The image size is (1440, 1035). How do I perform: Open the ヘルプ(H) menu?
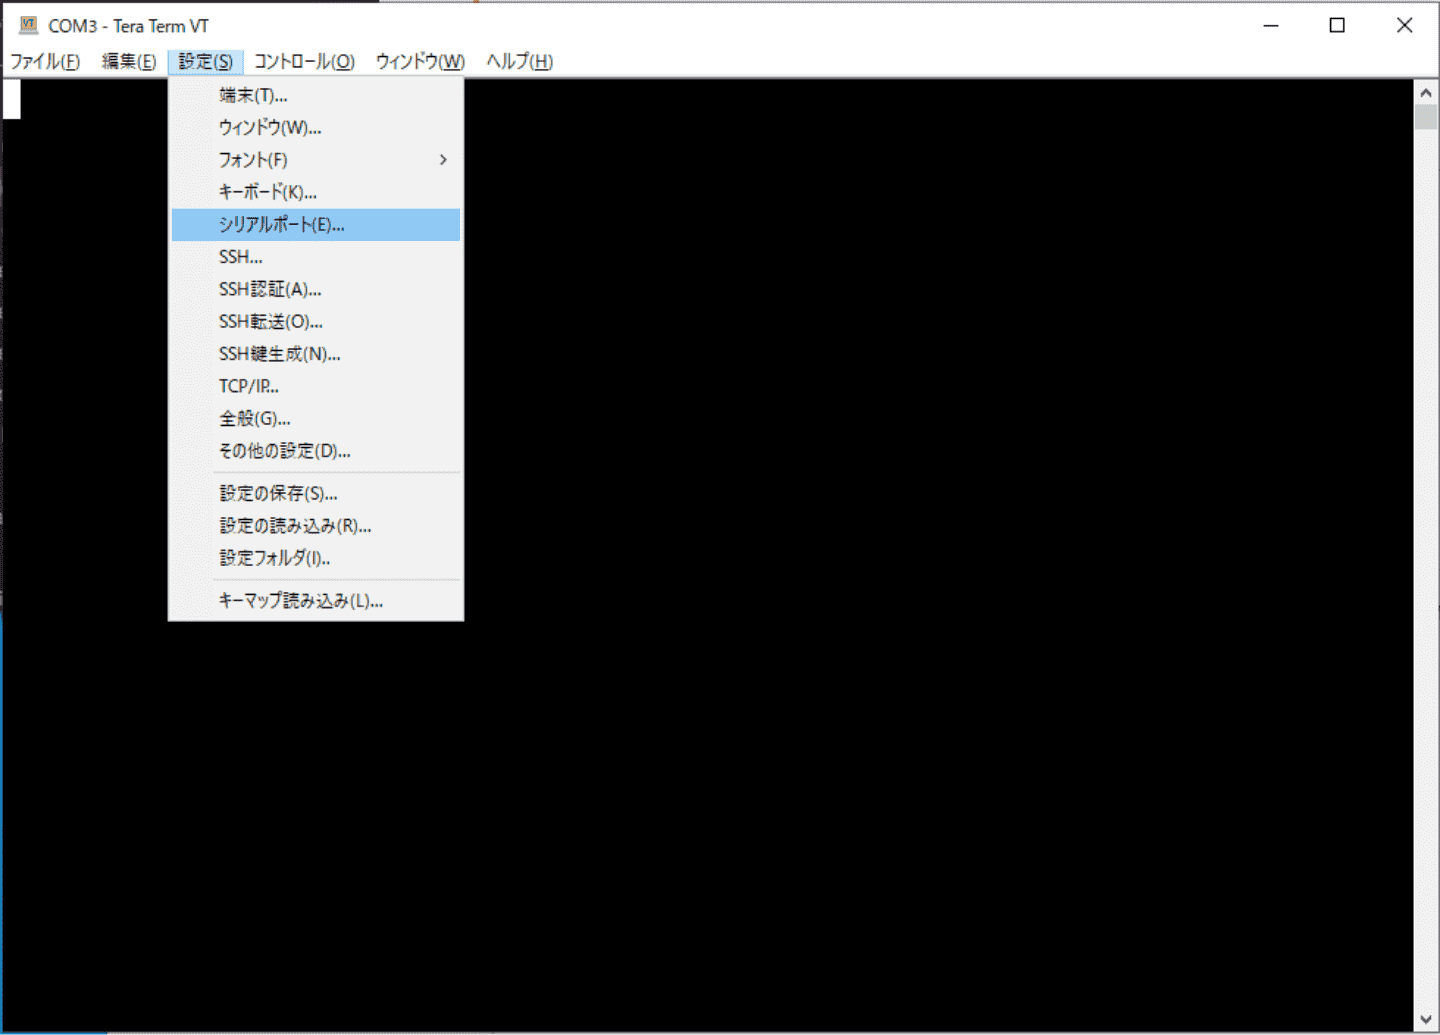pyautogui.click(x=519, y=62)
